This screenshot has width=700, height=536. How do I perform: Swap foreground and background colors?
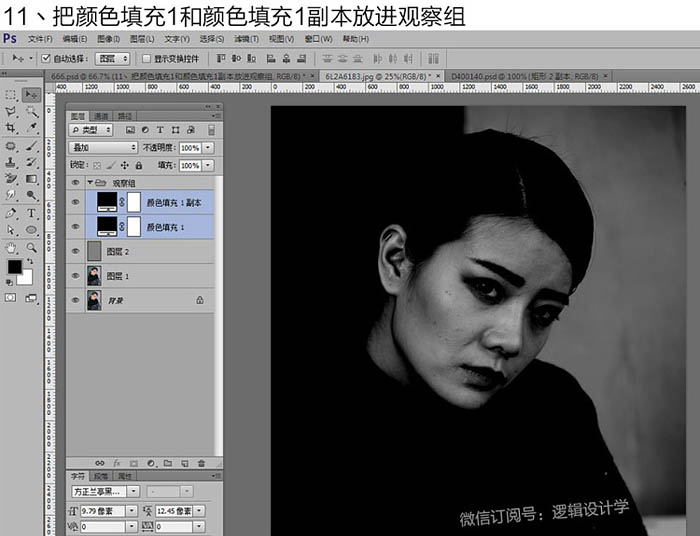(x=30, y=262)
